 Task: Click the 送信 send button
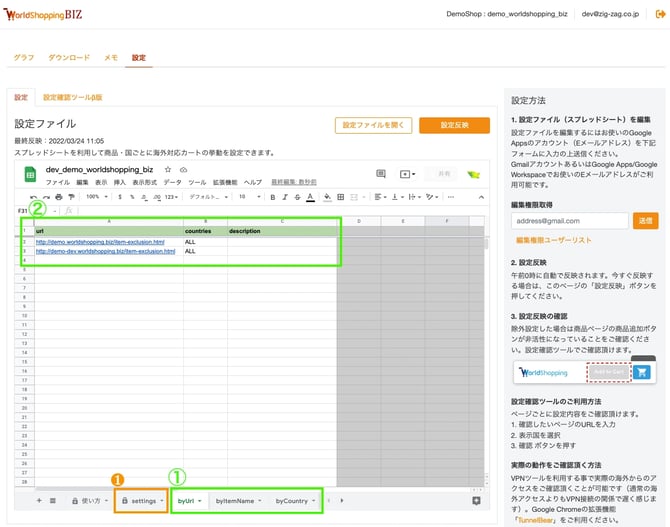point(645,220)
